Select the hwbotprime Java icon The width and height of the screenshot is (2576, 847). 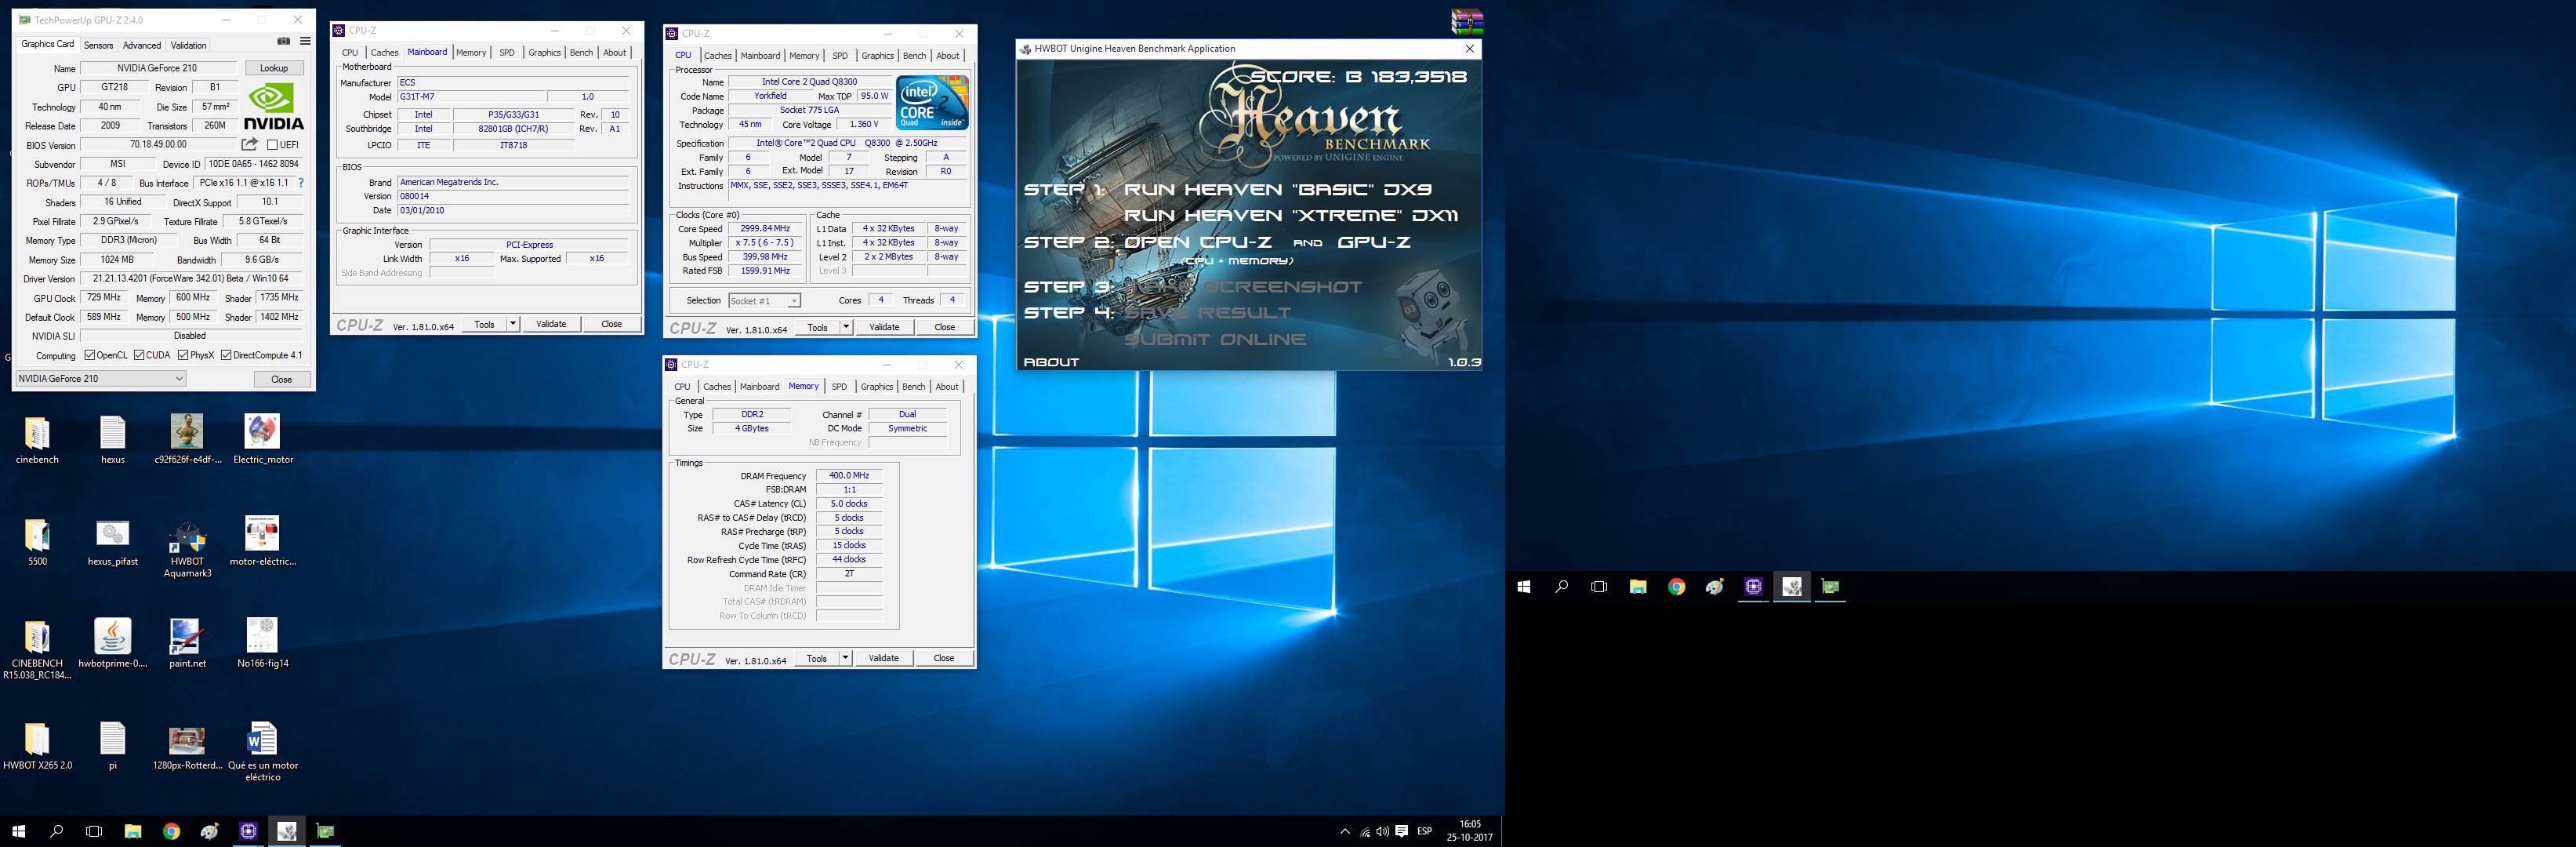click(x=113, y=636)
